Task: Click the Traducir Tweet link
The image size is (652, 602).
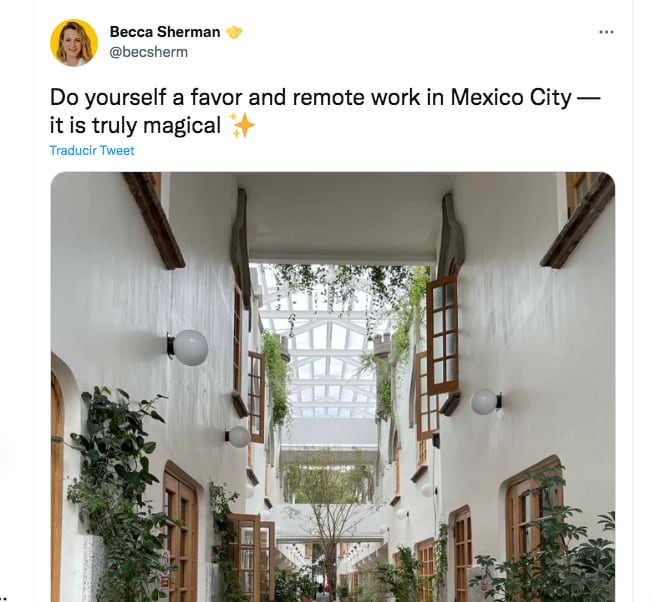Action: 92,150
